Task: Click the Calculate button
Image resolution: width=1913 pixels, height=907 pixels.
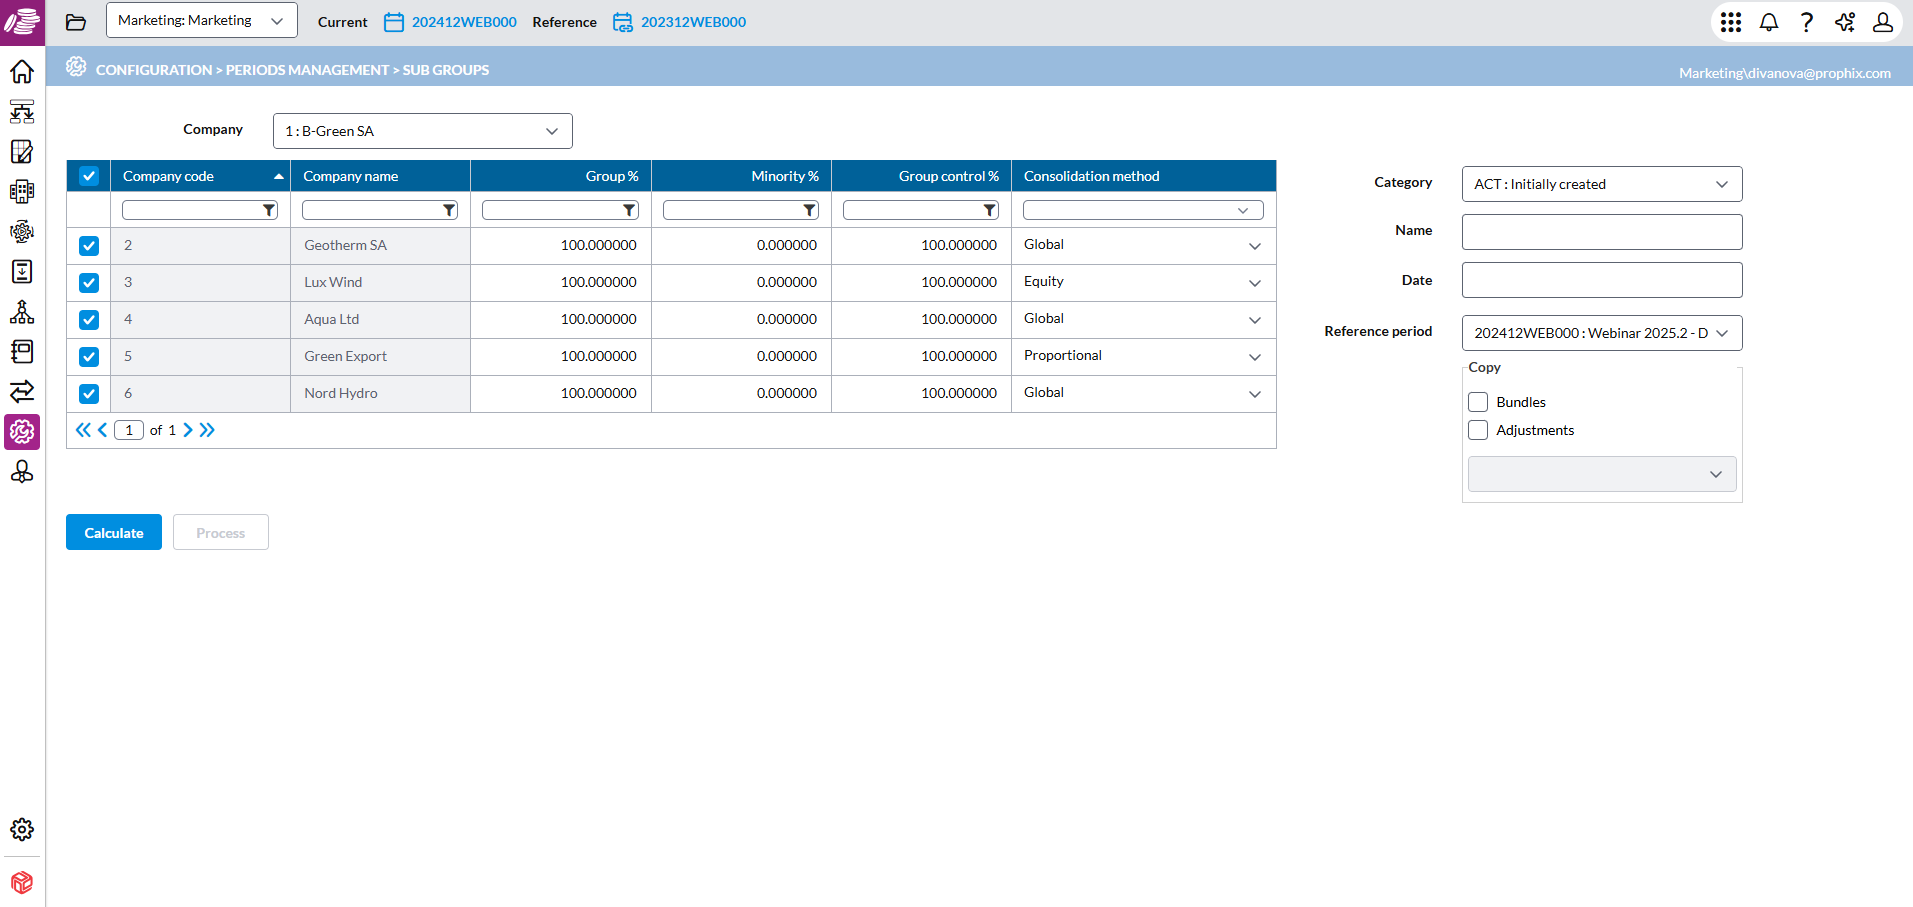Action: coord(113,531)
